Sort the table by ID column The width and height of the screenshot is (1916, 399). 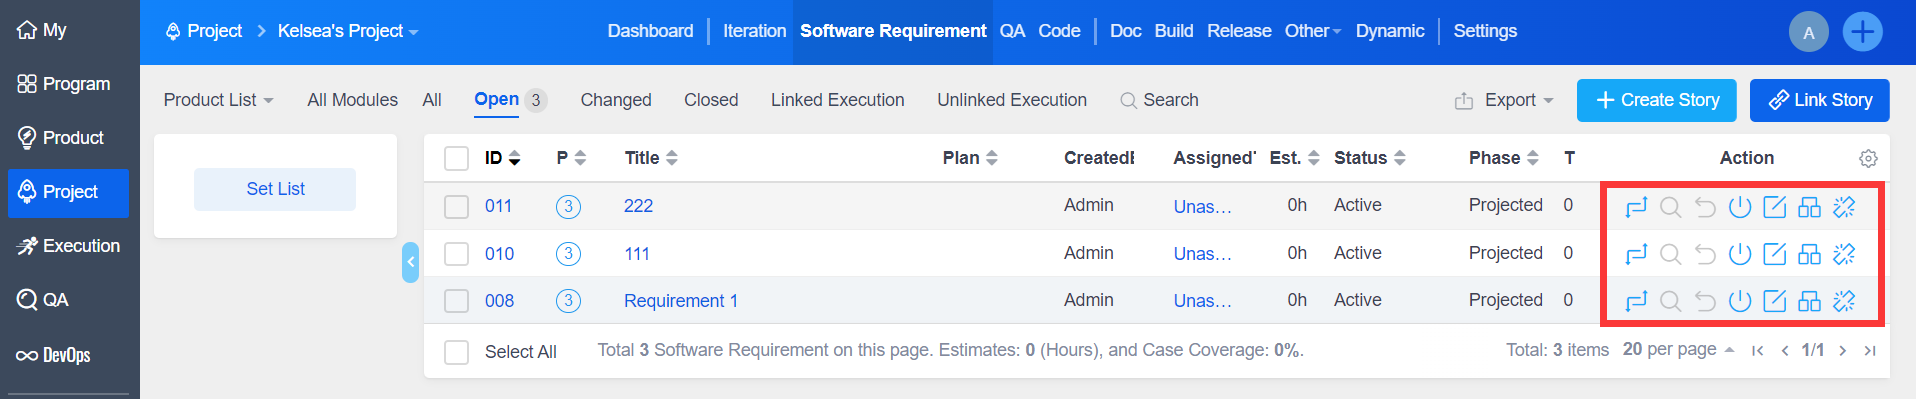(x=502, y=158)
